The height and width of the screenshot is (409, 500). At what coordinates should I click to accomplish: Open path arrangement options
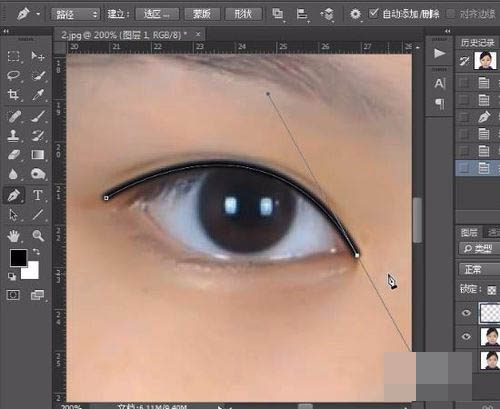pos(327,14)
